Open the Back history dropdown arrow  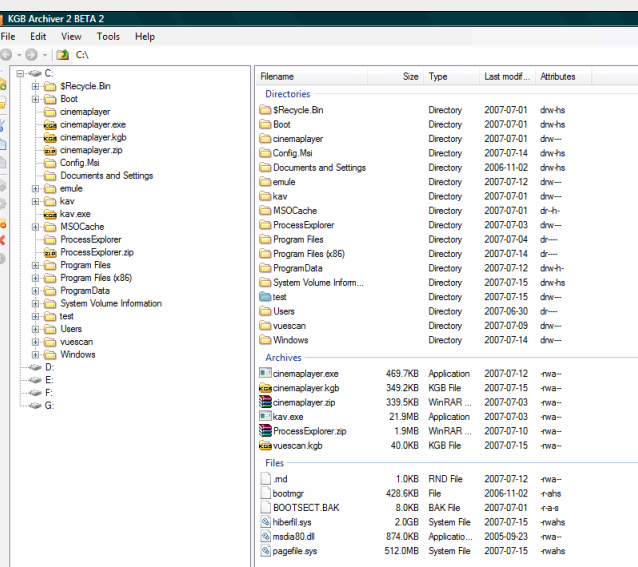click(19, 55)
